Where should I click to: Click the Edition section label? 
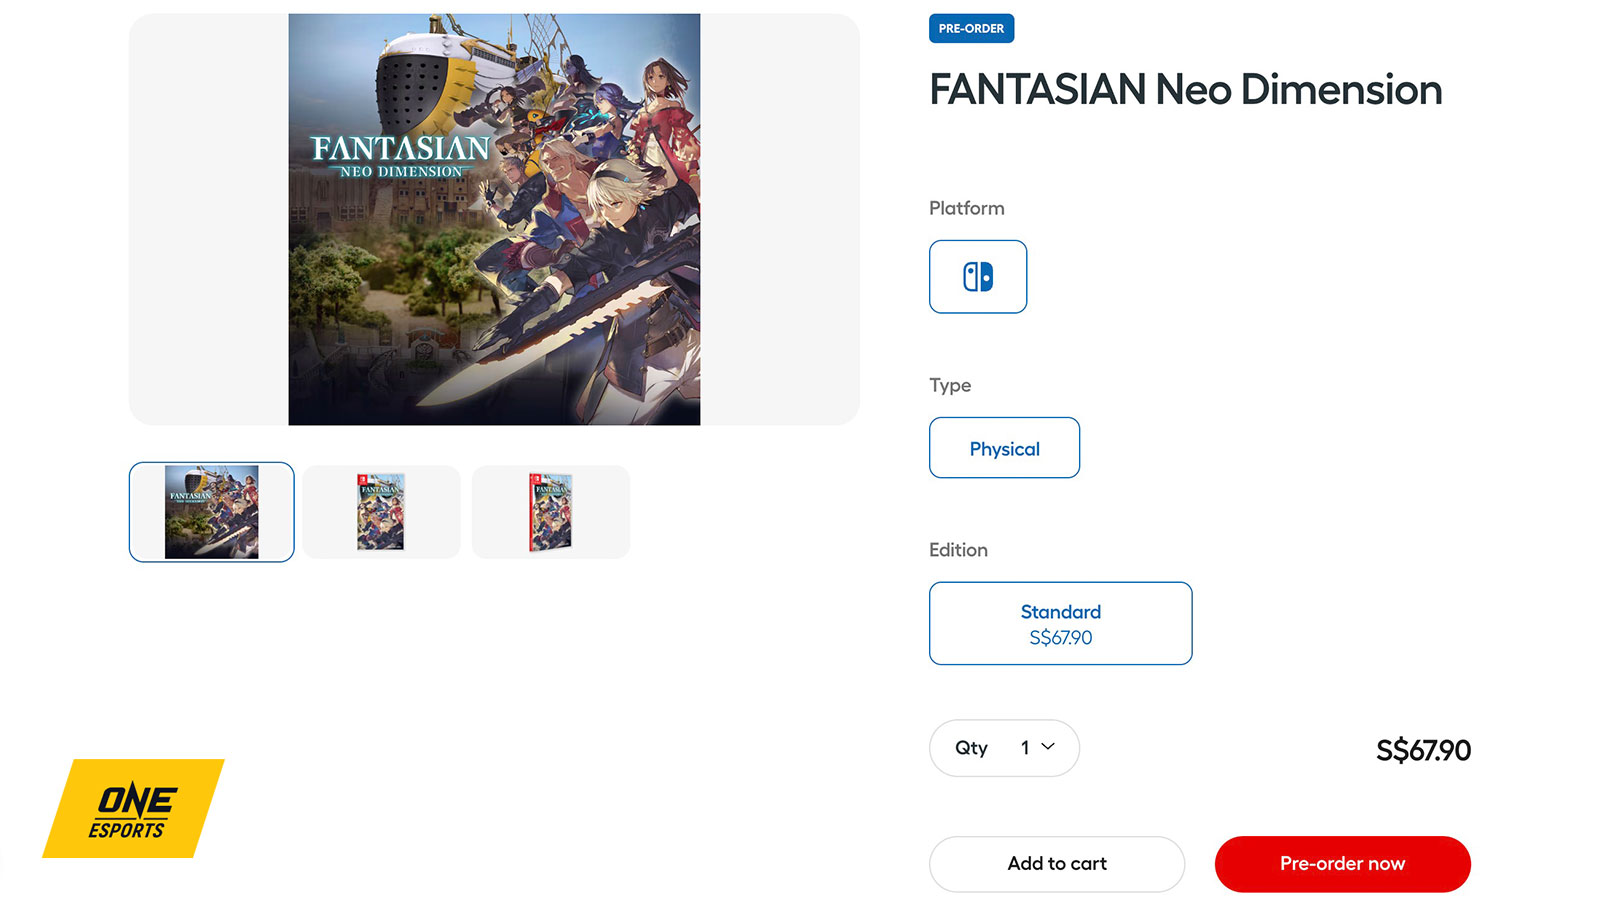click(958, 550)
